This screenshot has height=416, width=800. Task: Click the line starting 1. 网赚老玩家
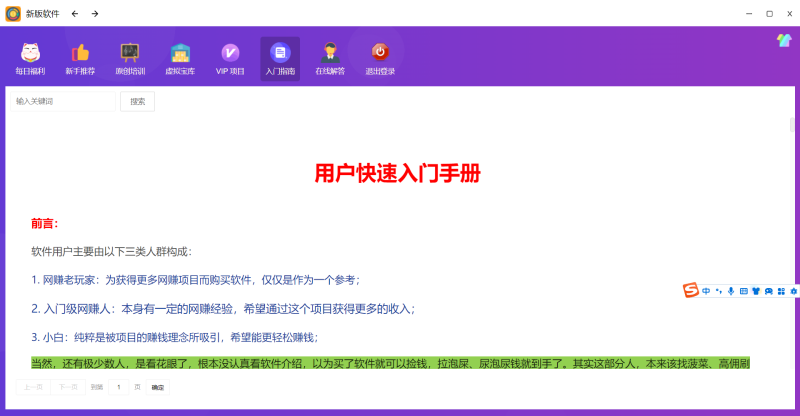tap(196, 280)
